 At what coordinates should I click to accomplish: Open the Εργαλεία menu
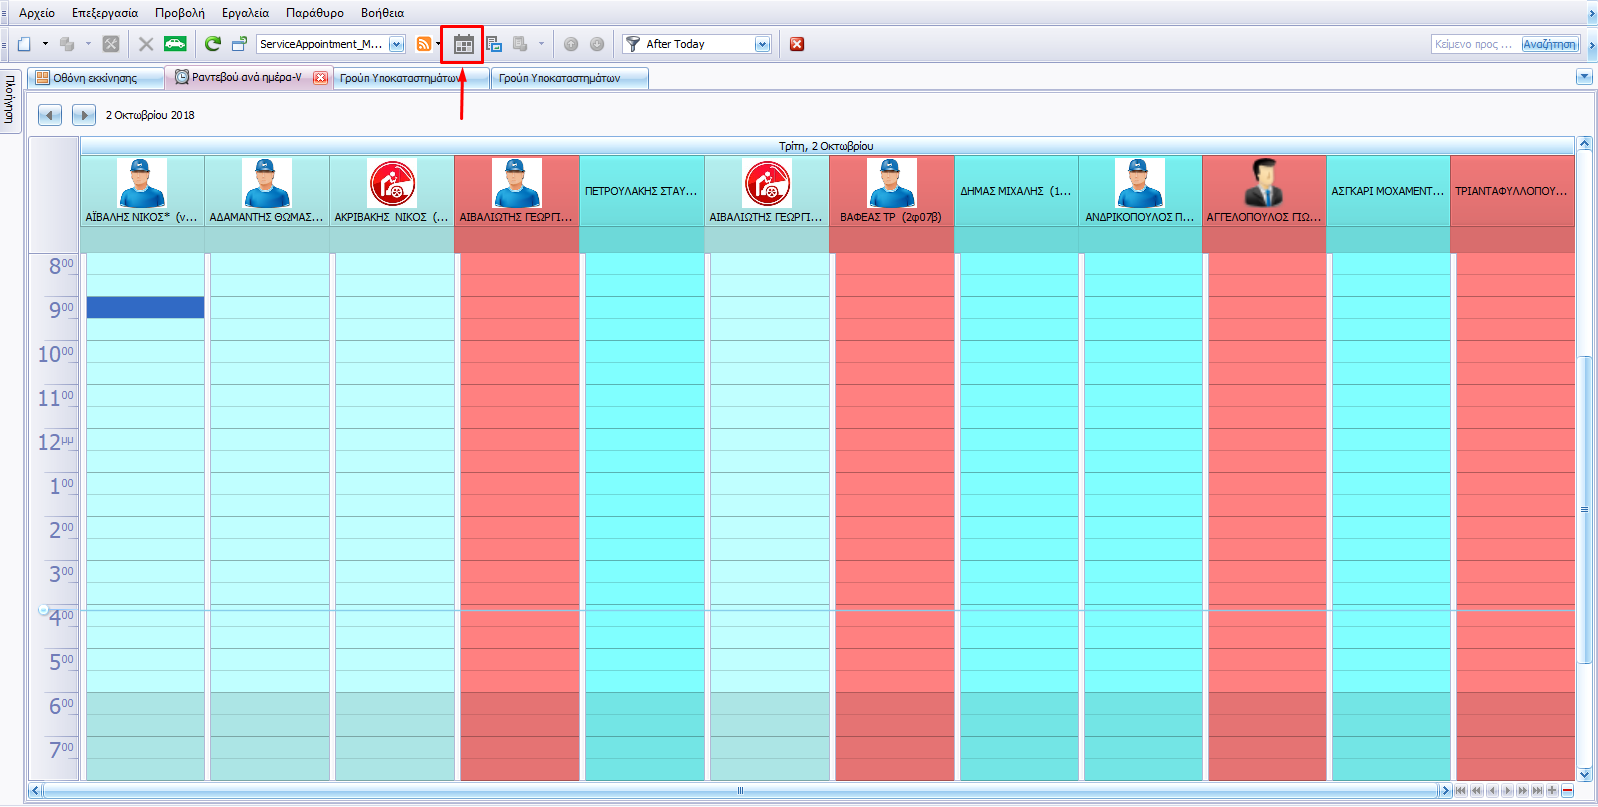(245, 13)
